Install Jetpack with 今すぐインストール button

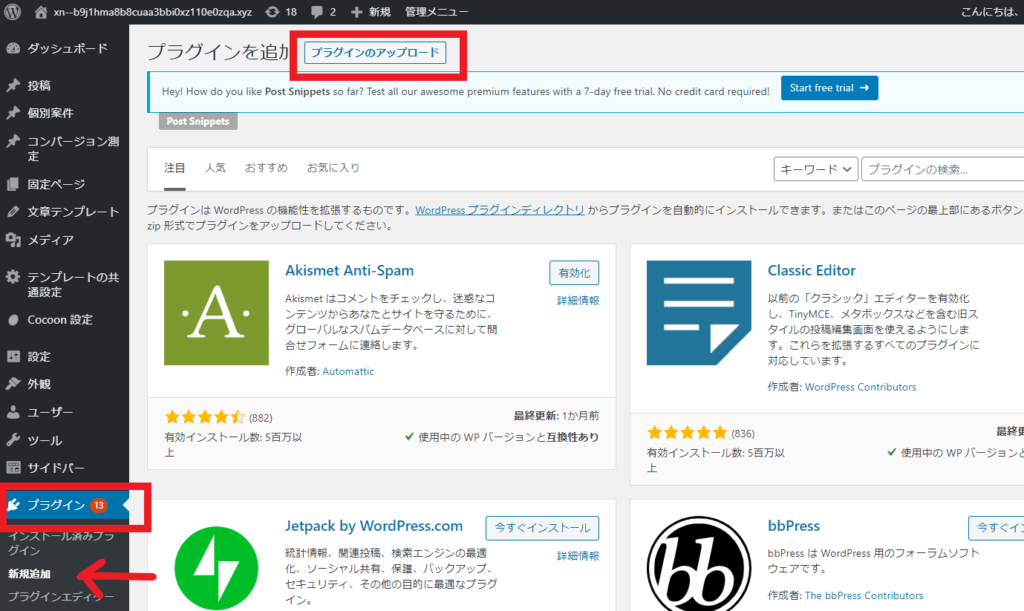click(x=542, y=527)
